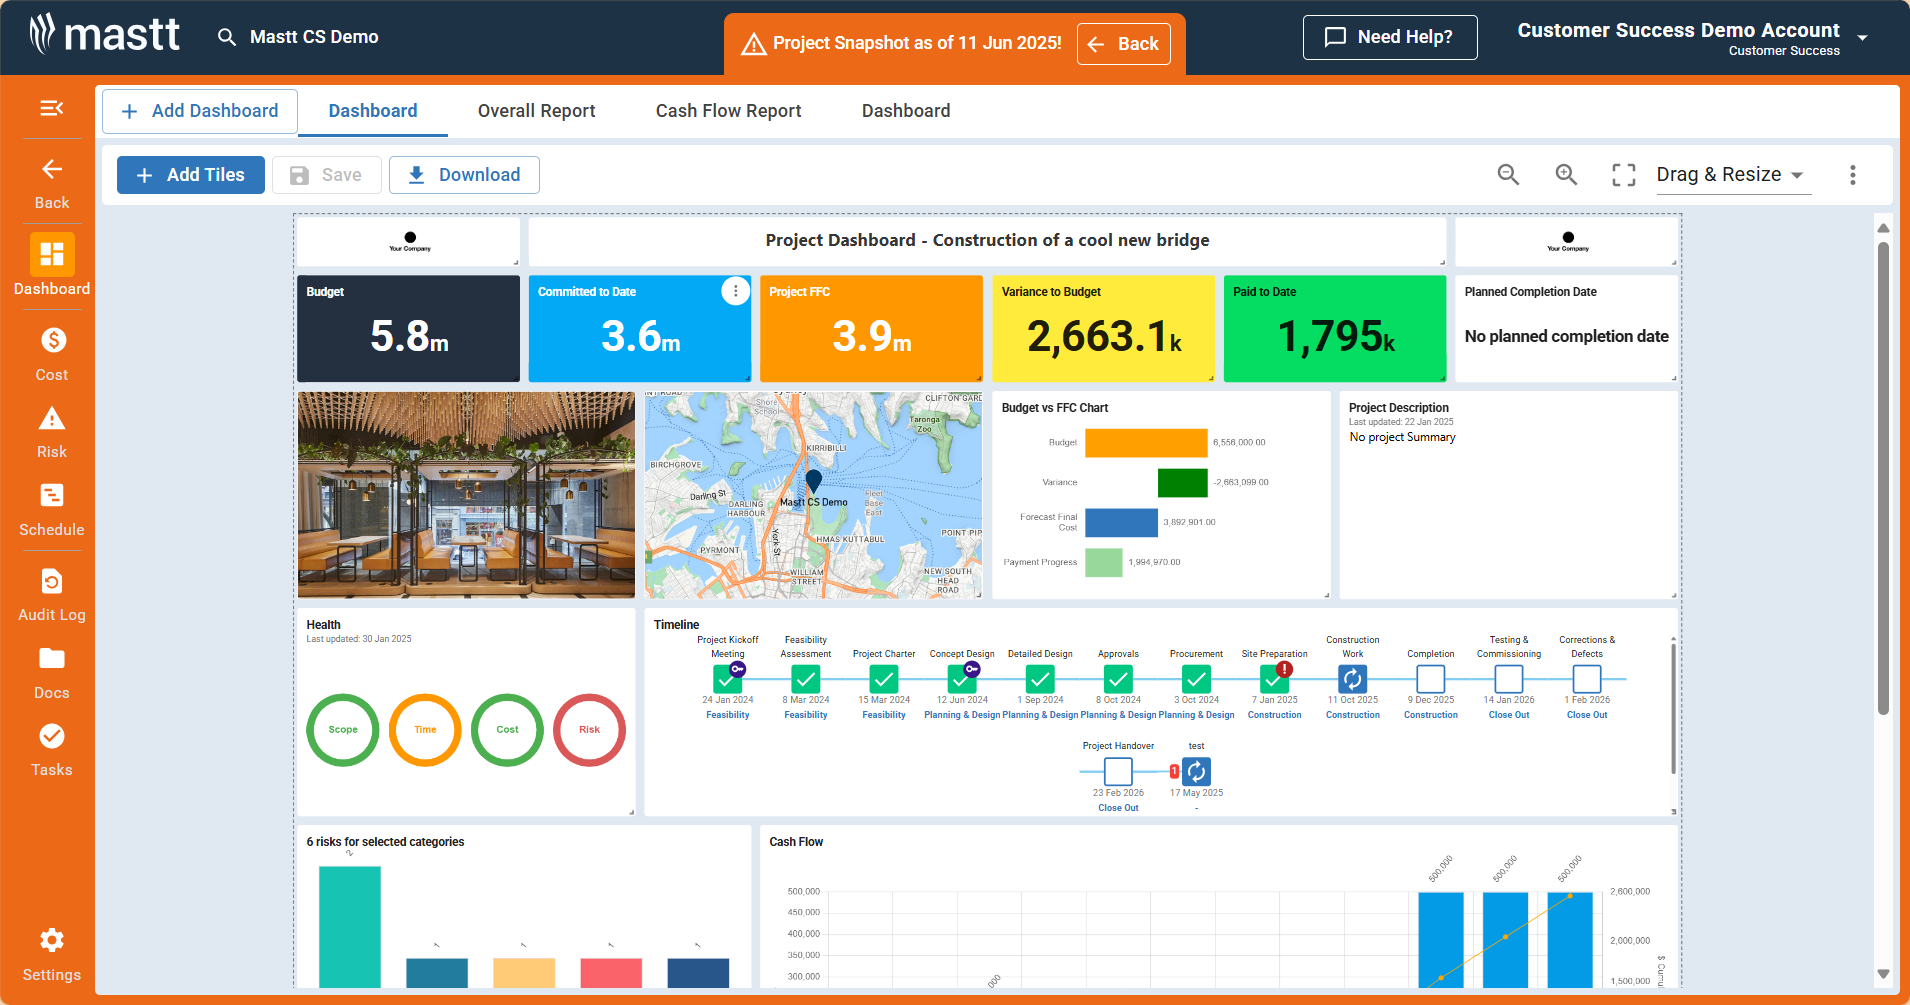
Task: Open Settings gear in sidebar
Action: (52, 955)
